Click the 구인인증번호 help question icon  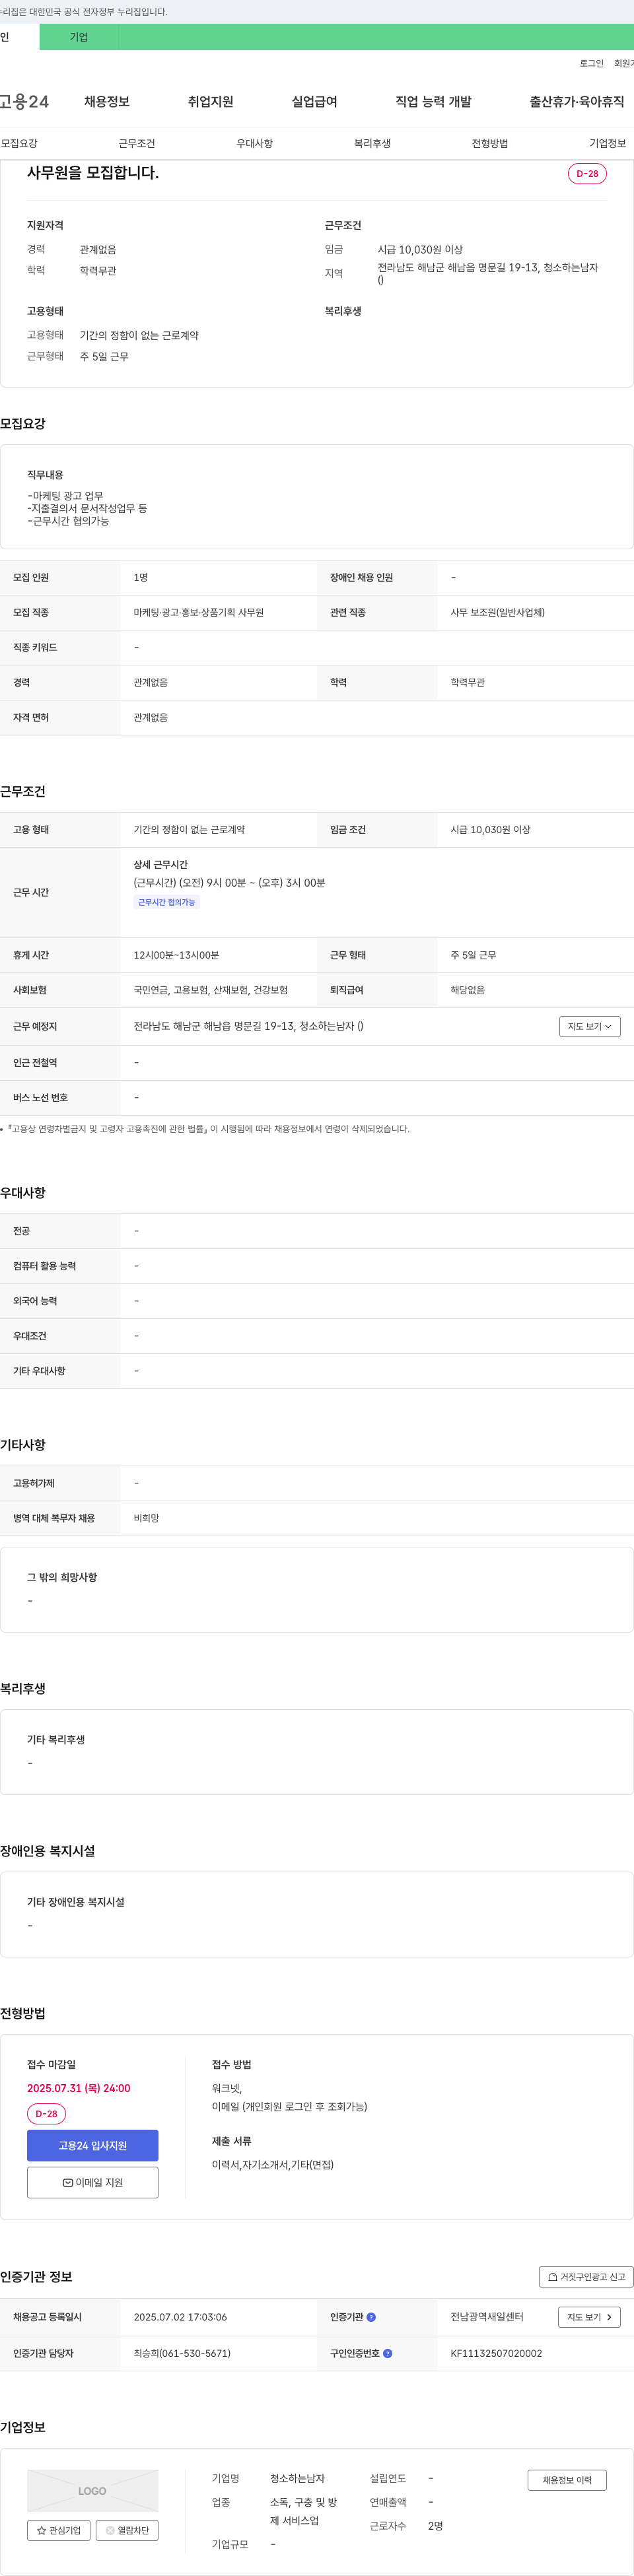coord(387,2353)
